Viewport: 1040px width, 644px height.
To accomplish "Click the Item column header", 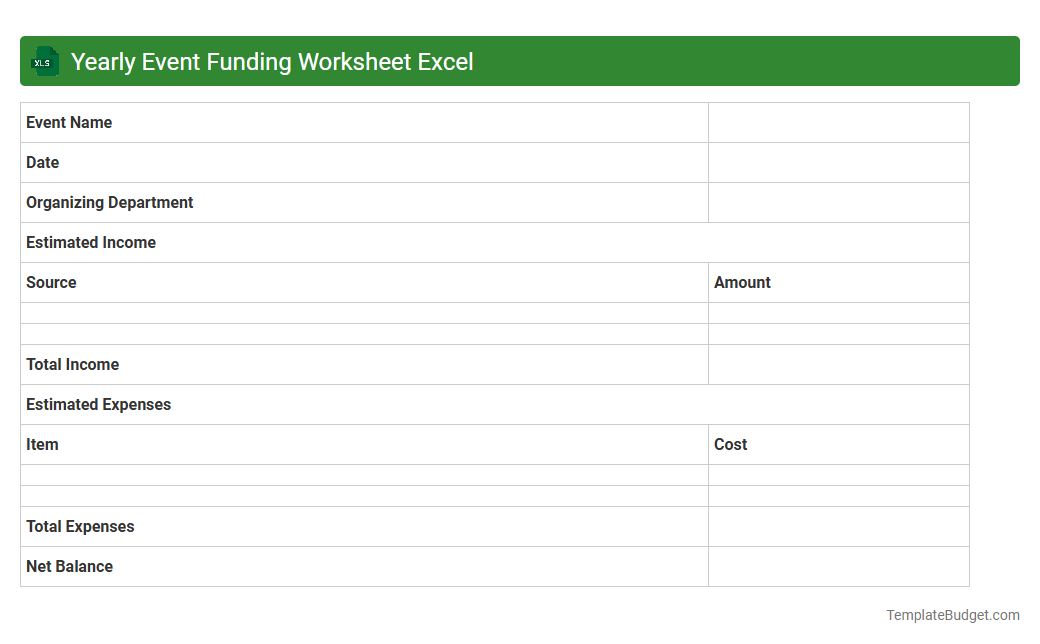I will 42,444.
